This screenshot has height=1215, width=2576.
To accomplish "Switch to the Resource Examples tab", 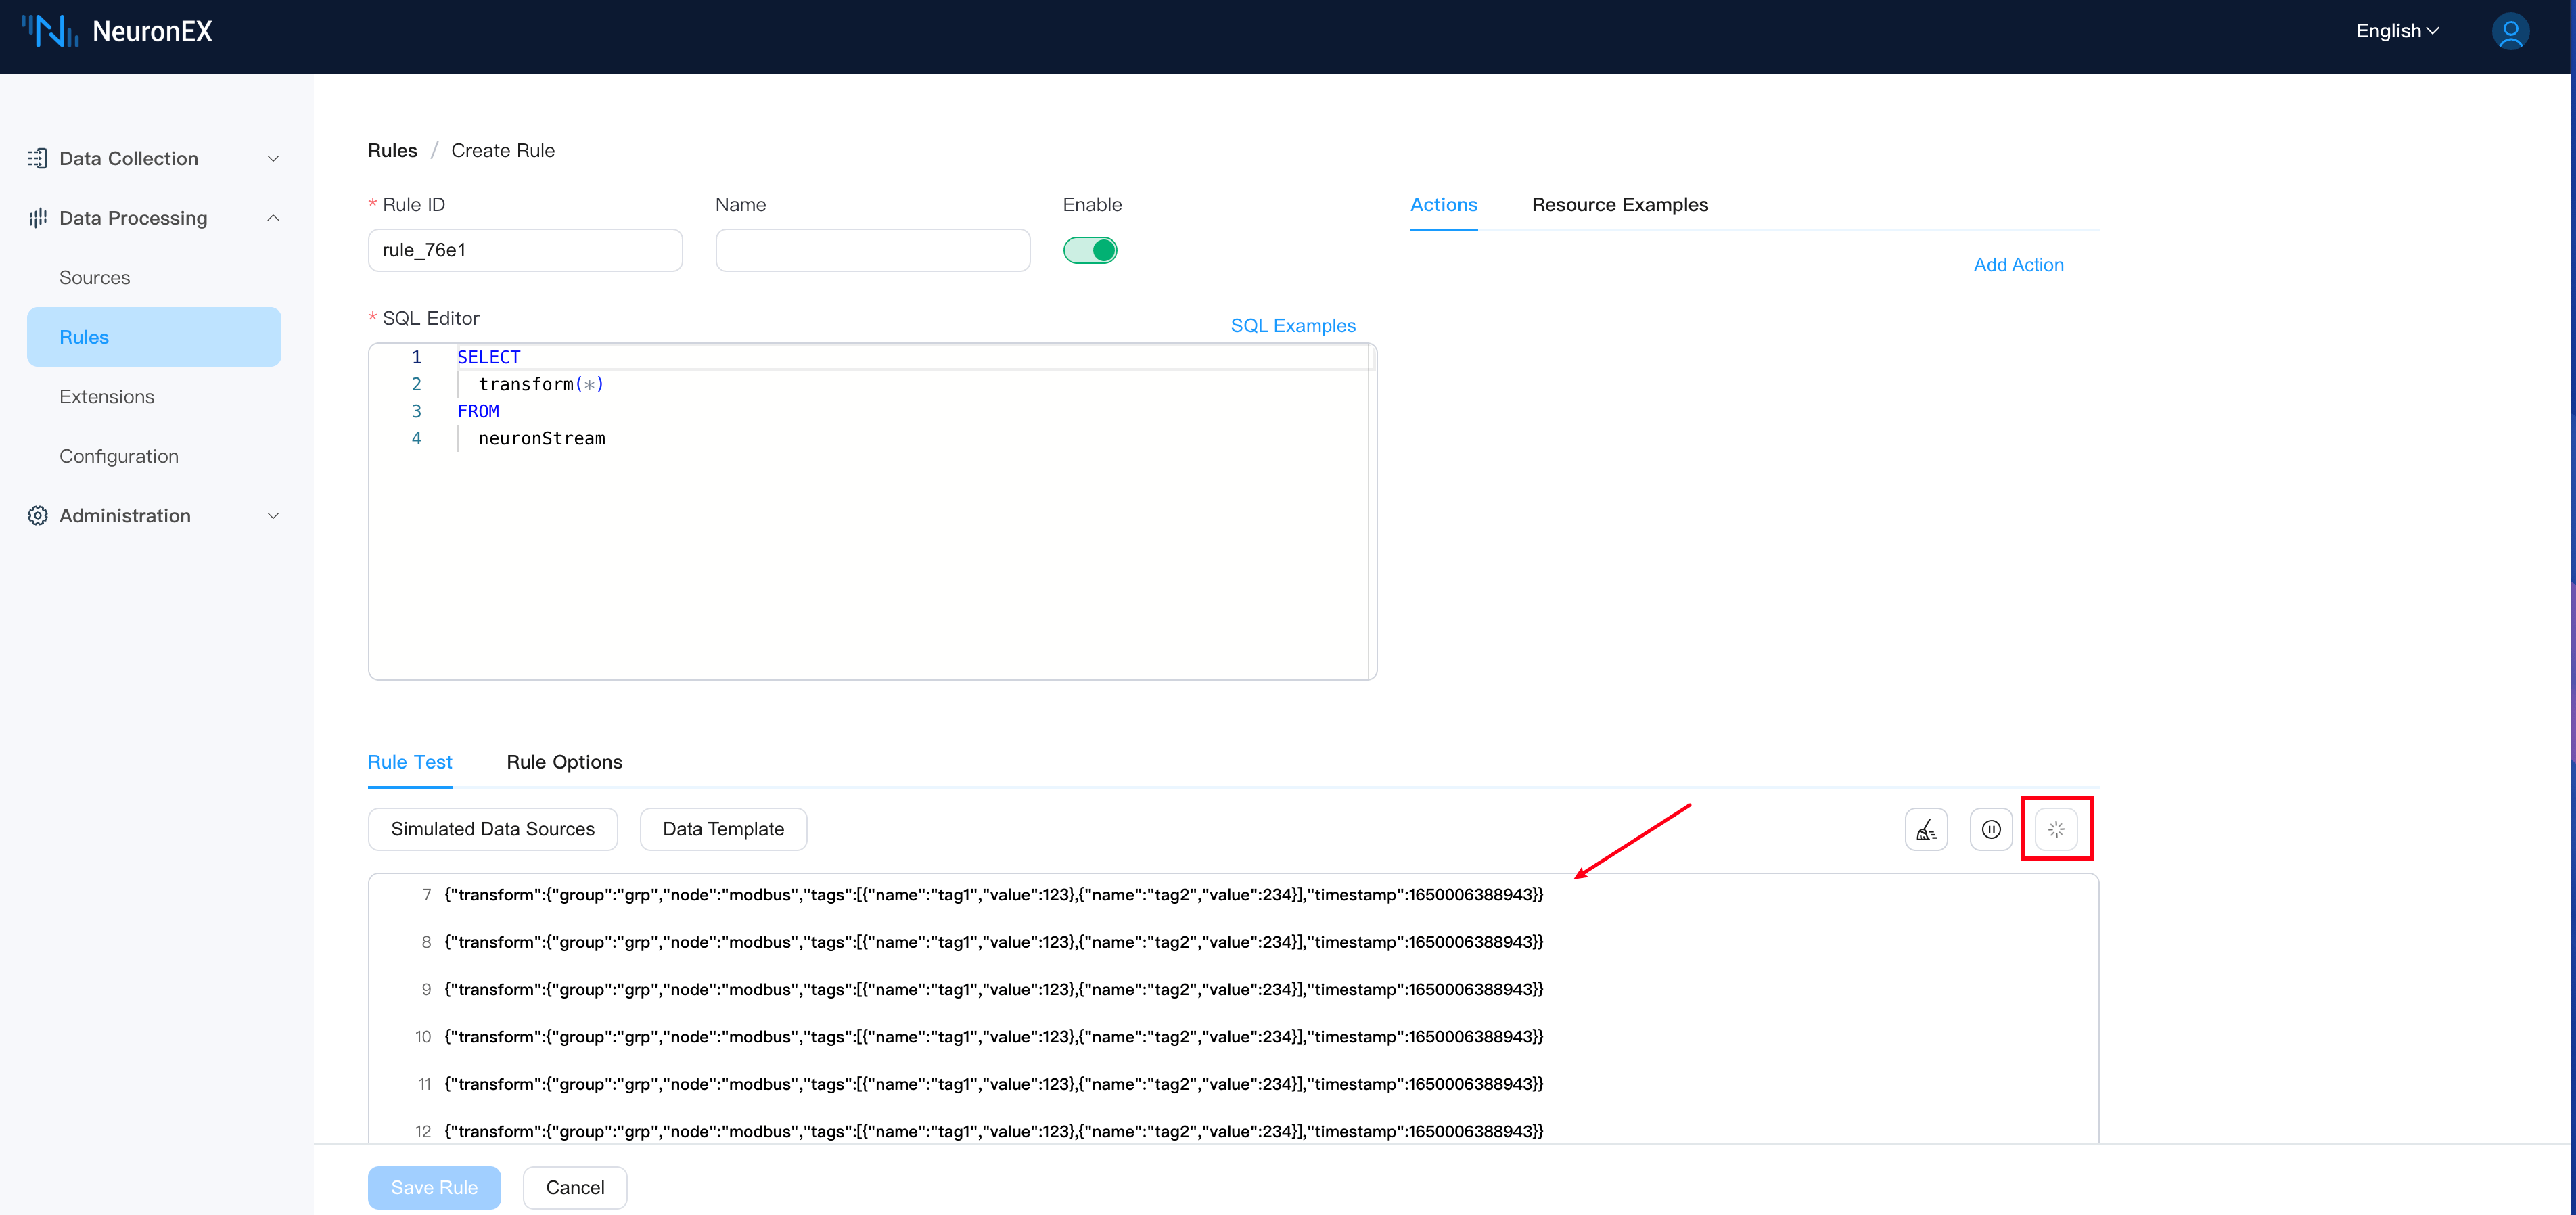I will (x=1619, y=205).
